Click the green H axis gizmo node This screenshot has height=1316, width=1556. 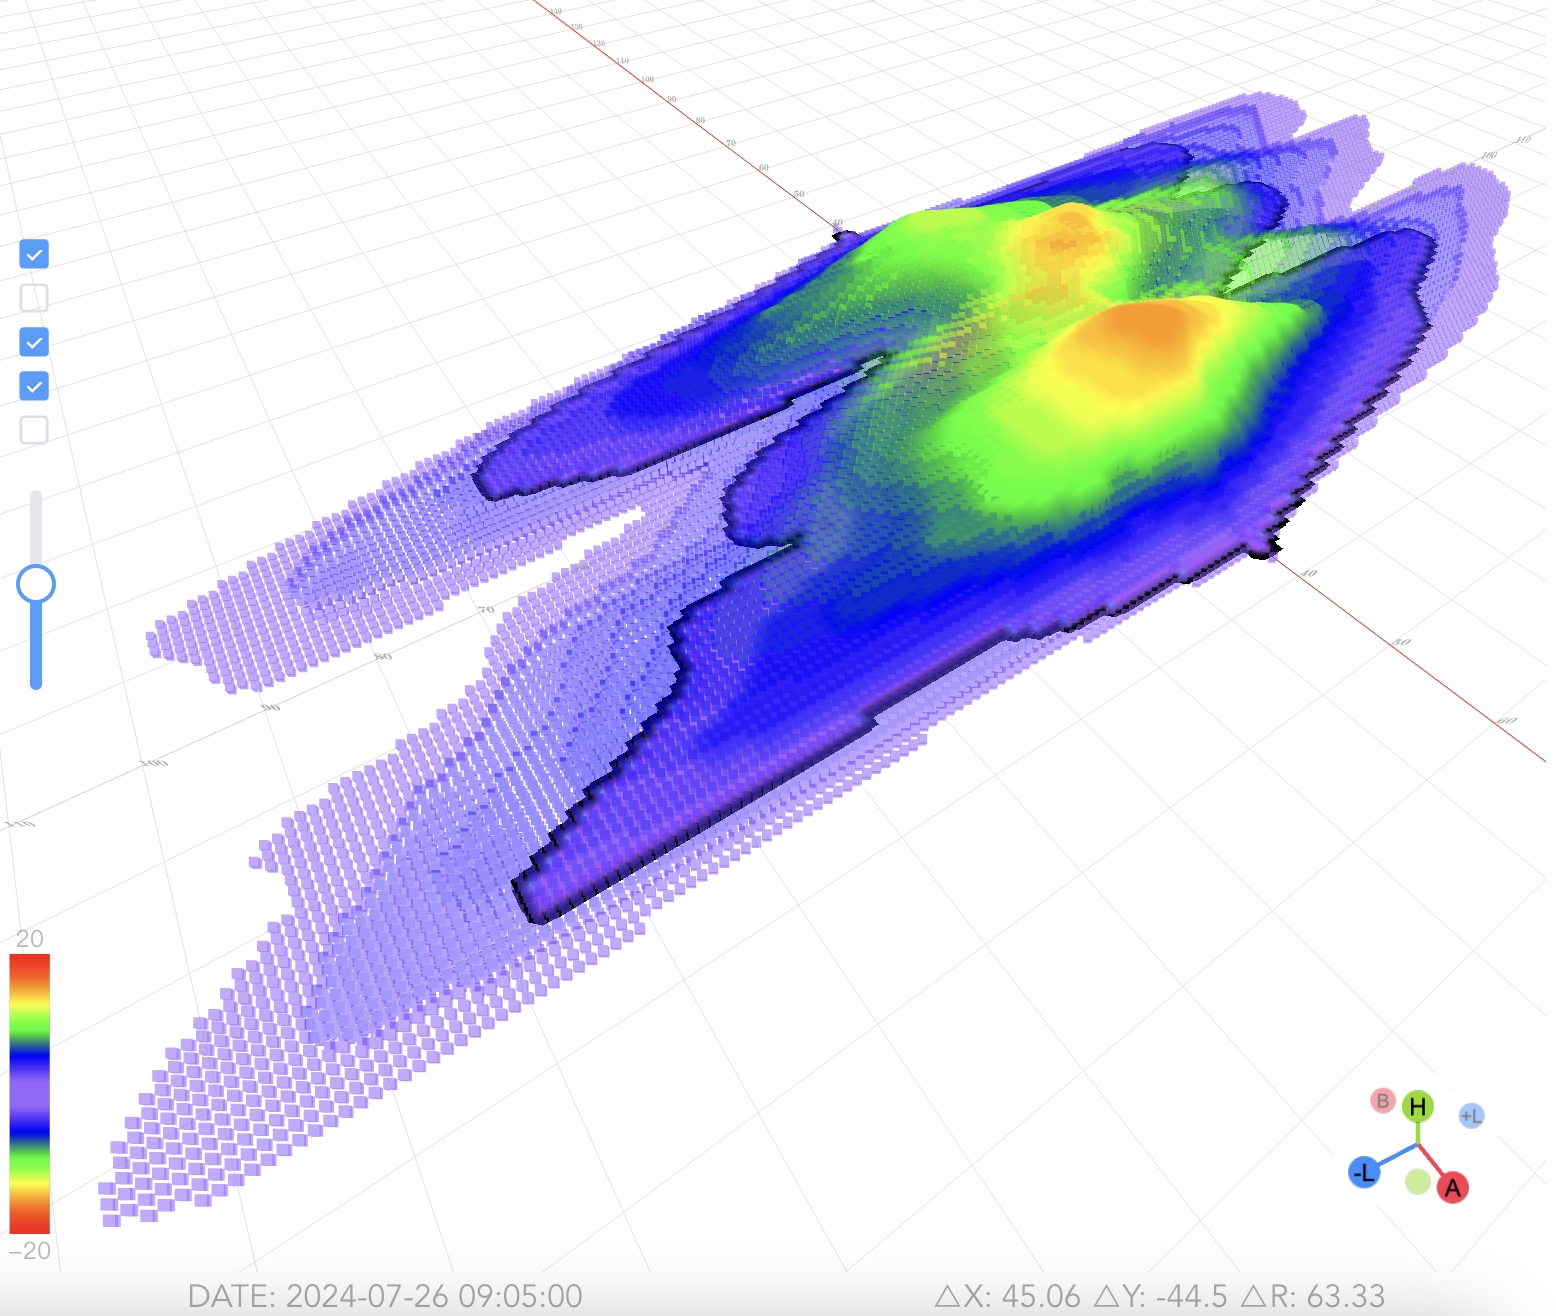(x=1417, y=1107)
